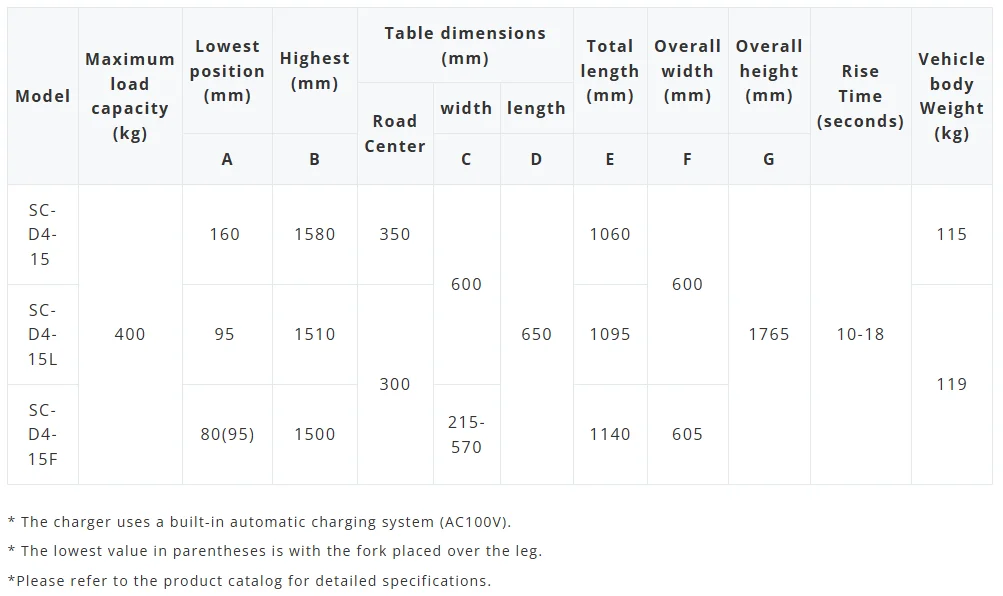Select the 80(95) lowest position value
The width and height of the screenshot is (1003, 596).
[227, 434]
